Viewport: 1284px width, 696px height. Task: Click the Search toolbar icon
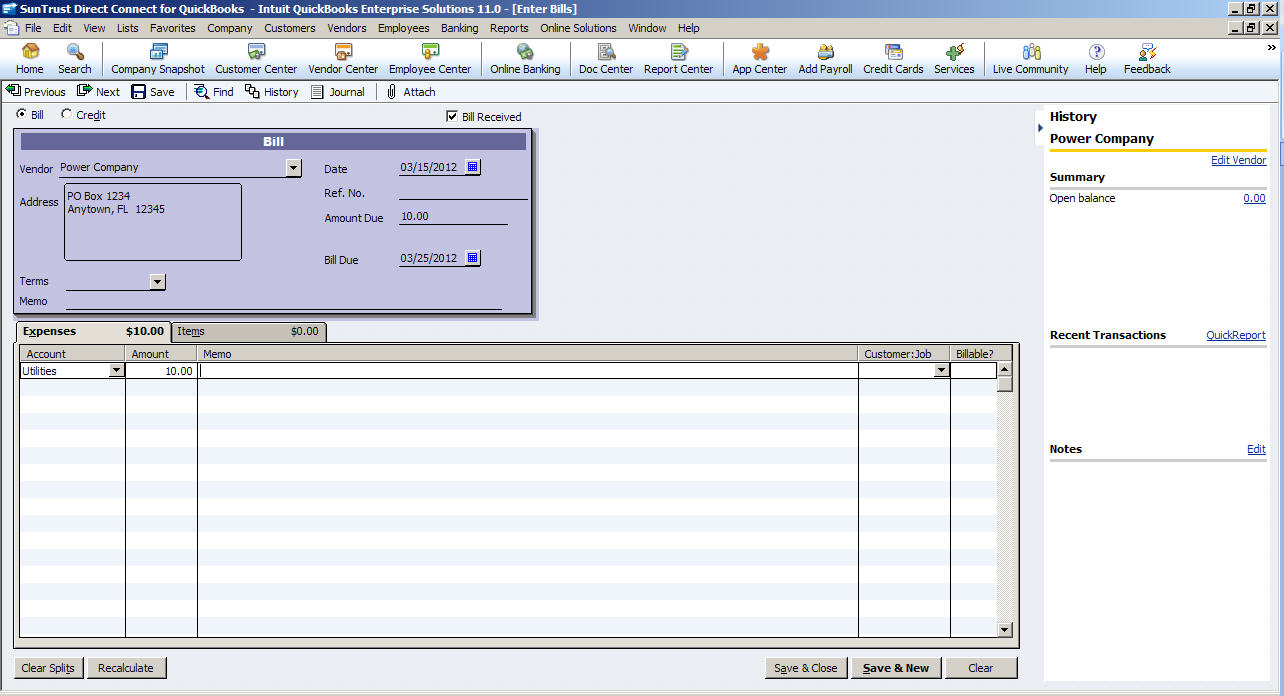click(x=75, y=59)
